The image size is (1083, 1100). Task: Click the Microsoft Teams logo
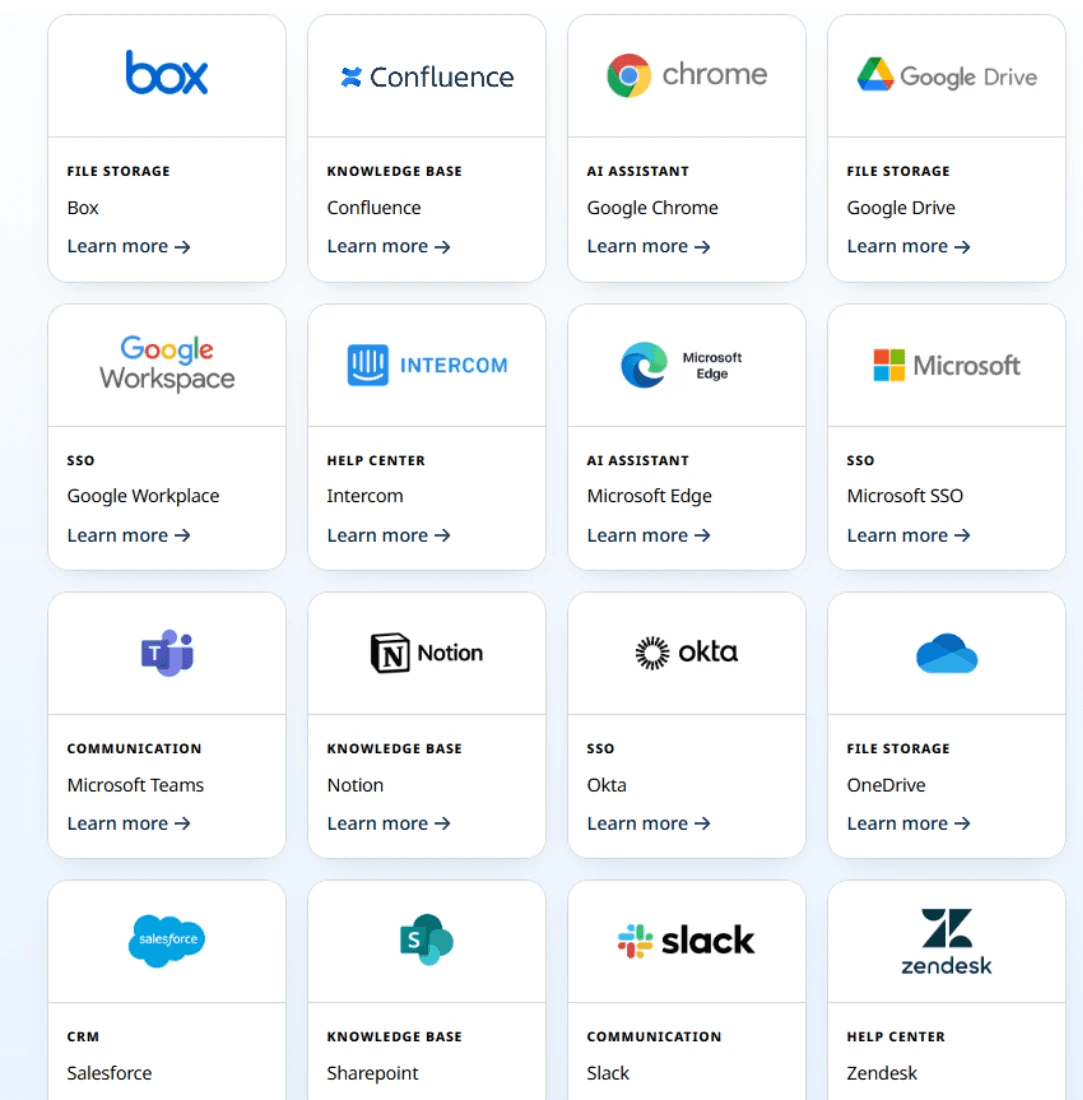[166, 652]
